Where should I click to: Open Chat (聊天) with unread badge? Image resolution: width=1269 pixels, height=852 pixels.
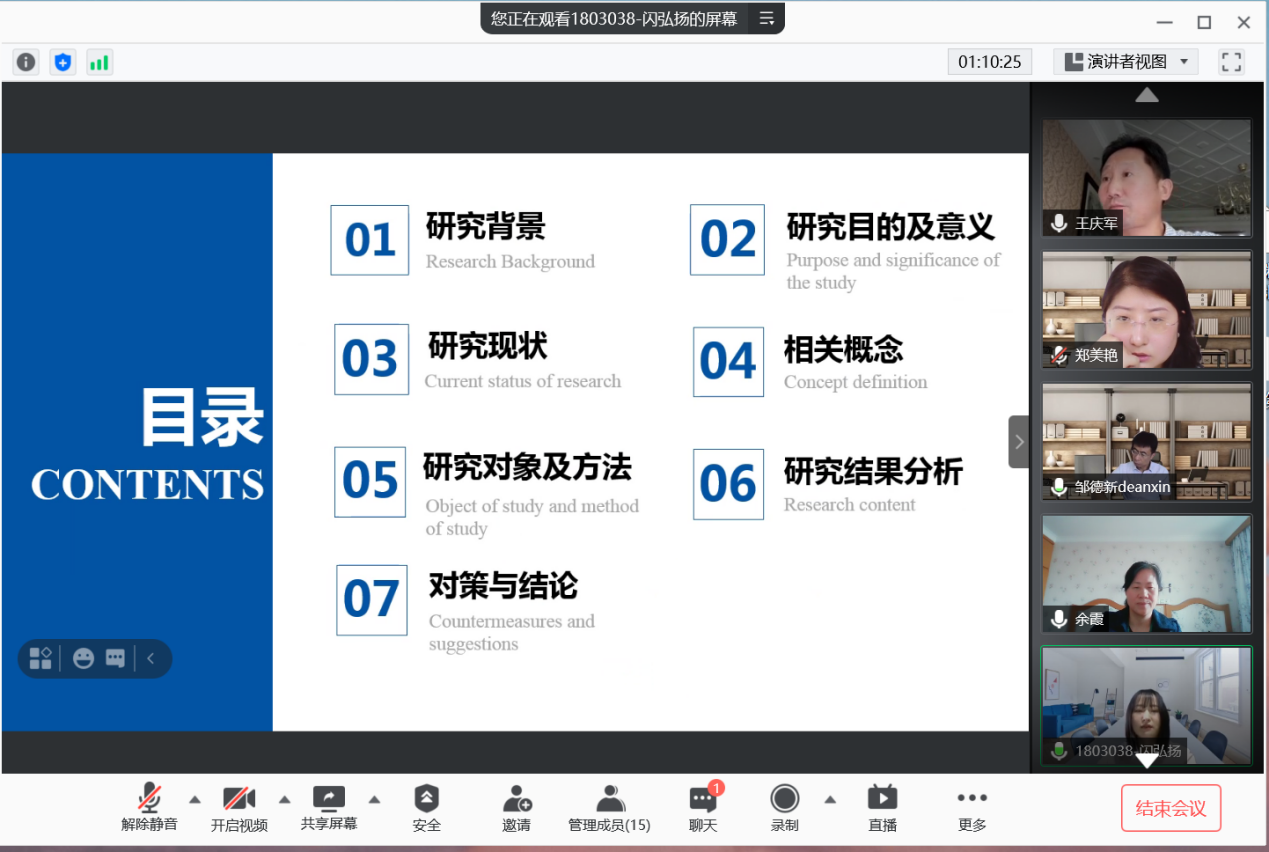tap(703, 807)
